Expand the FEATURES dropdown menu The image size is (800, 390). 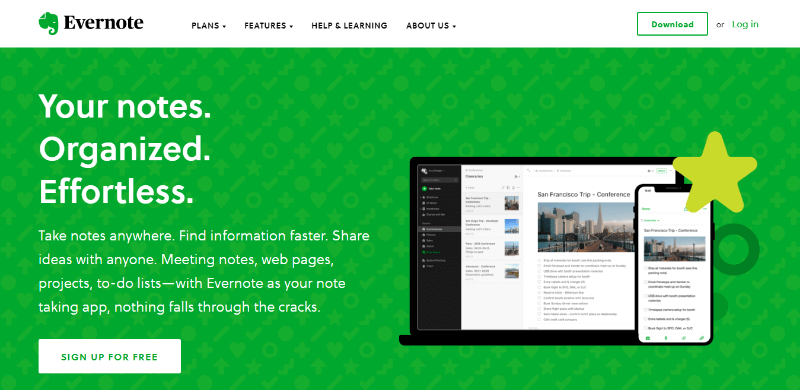click(268, 26)
